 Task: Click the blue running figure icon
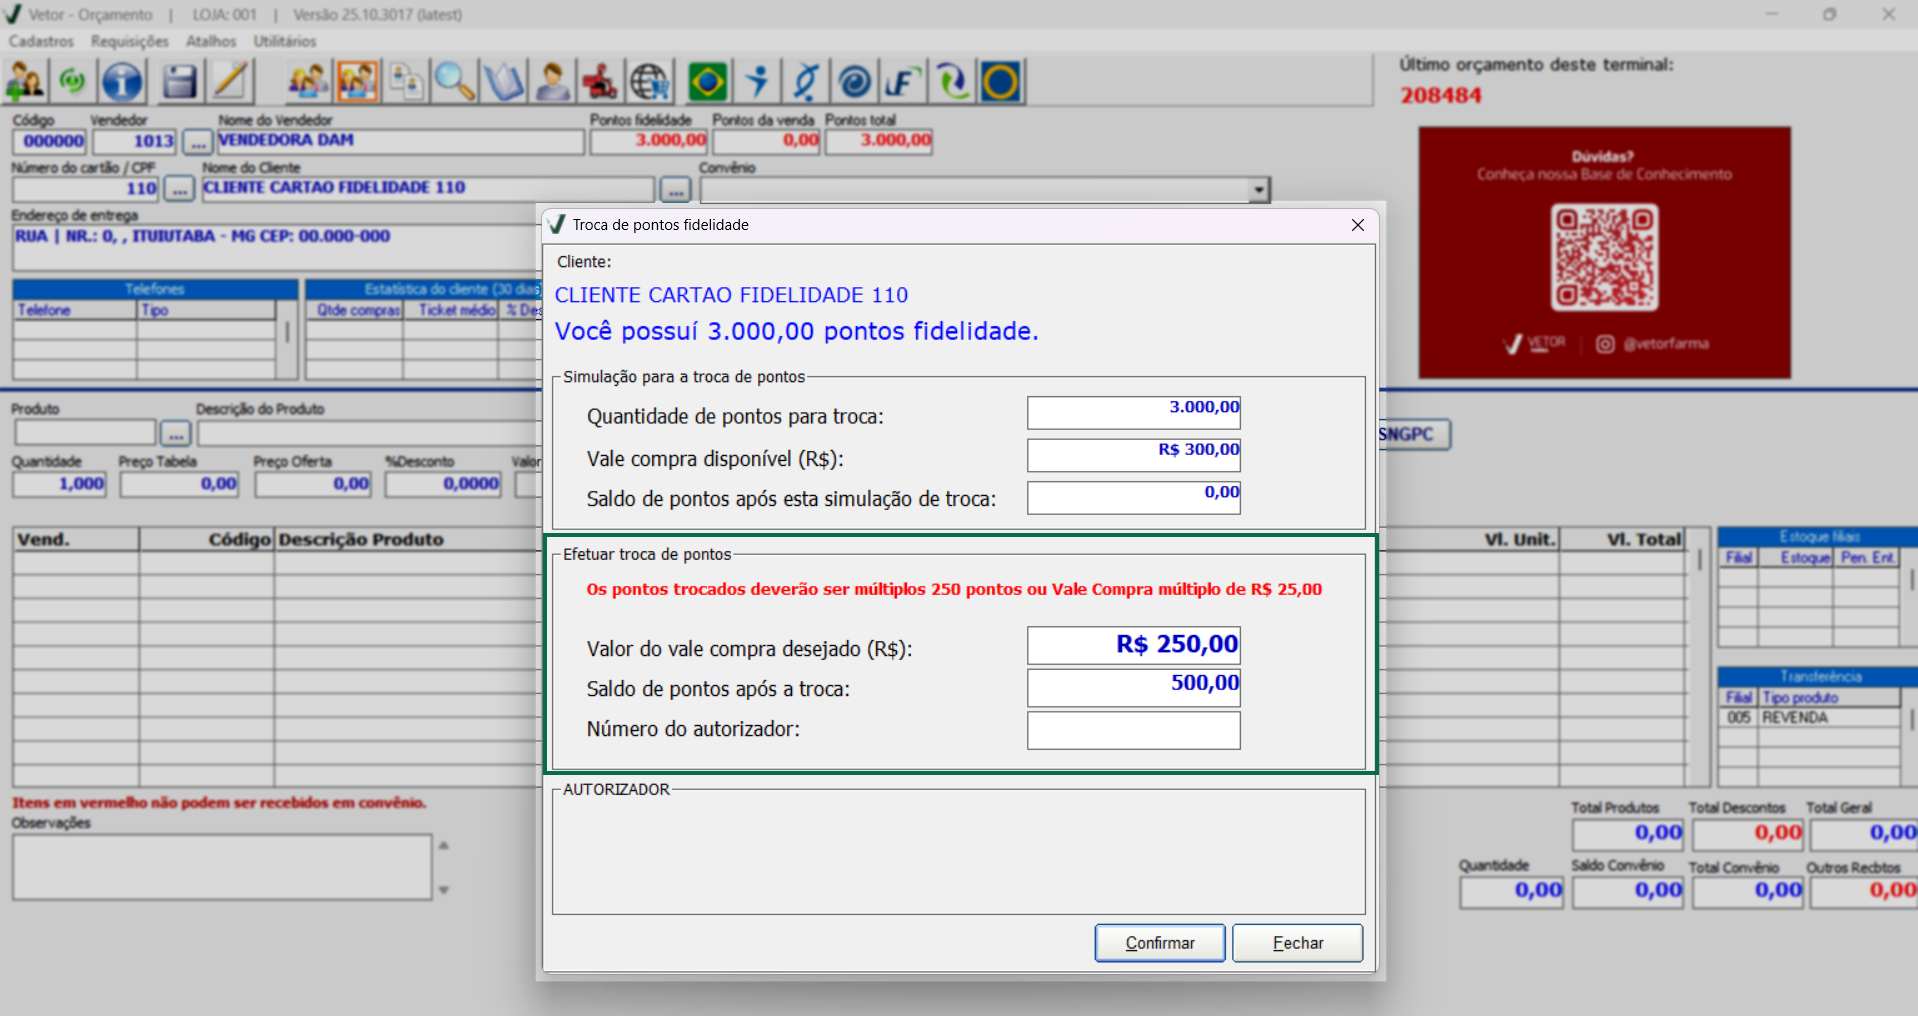point(757,81)
